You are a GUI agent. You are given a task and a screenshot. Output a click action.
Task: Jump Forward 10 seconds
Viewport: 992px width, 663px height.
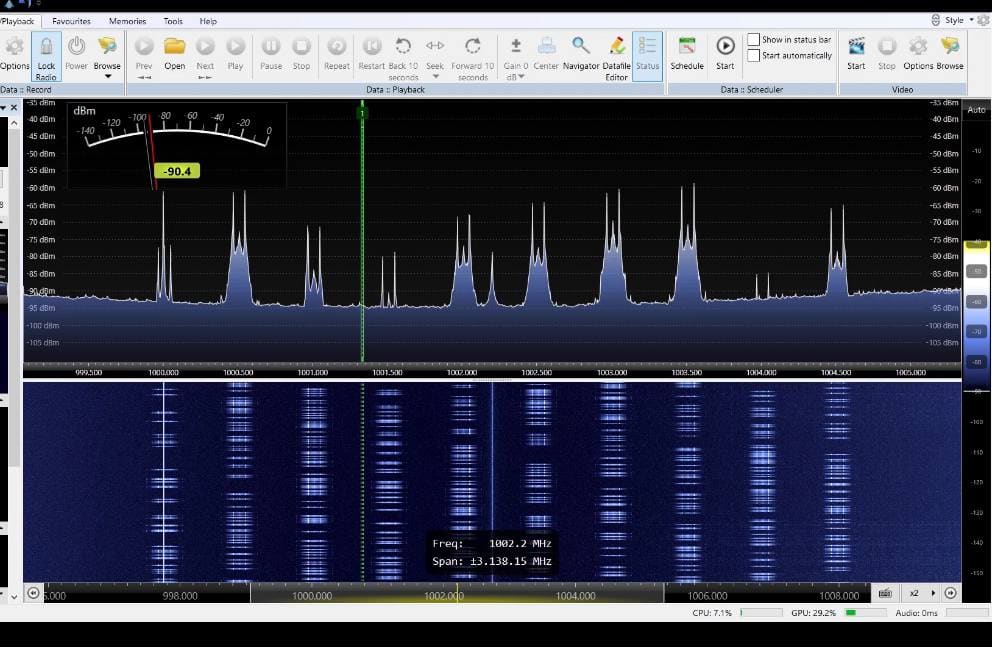pos(473,58)
